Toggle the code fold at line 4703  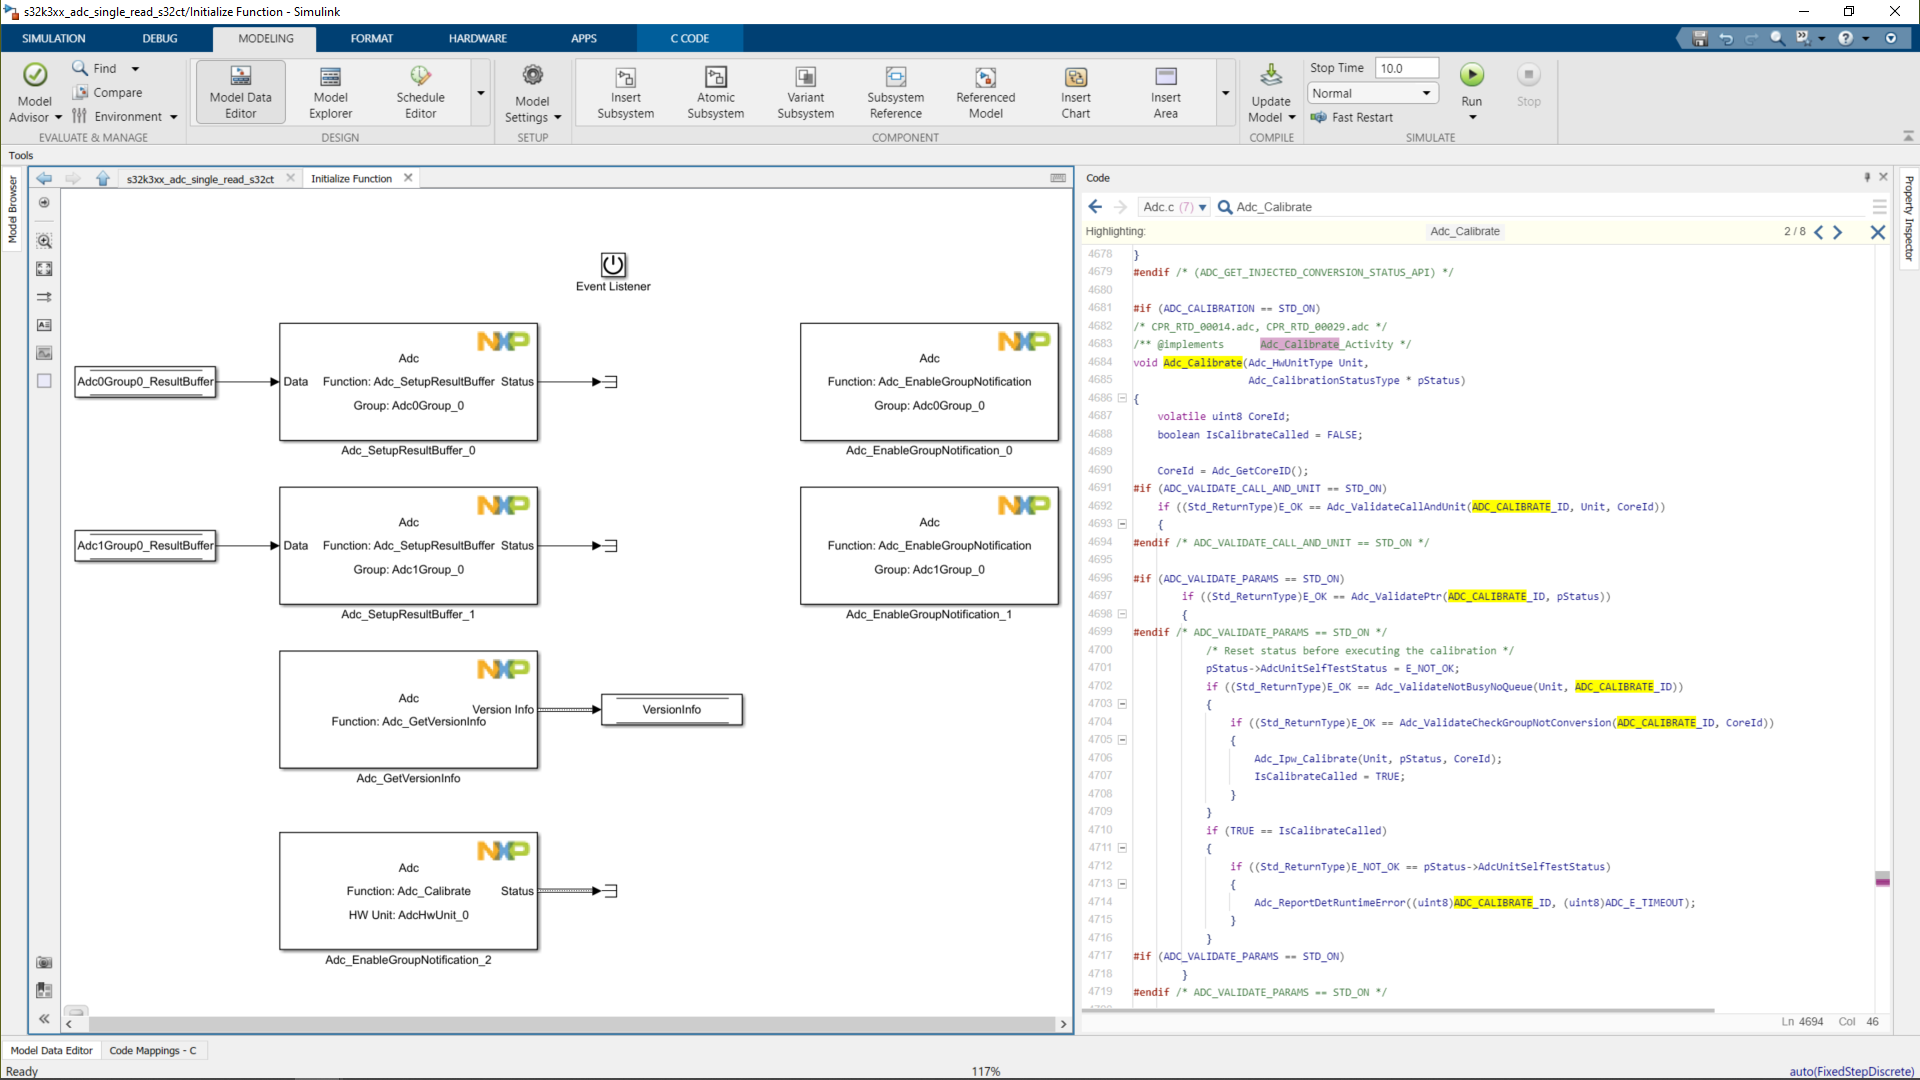pos(1122,704)
